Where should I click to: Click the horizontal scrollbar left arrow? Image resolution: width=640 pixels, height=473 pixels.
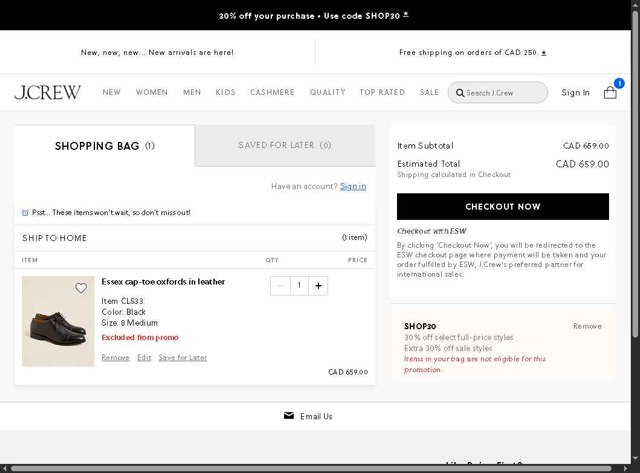4,469
